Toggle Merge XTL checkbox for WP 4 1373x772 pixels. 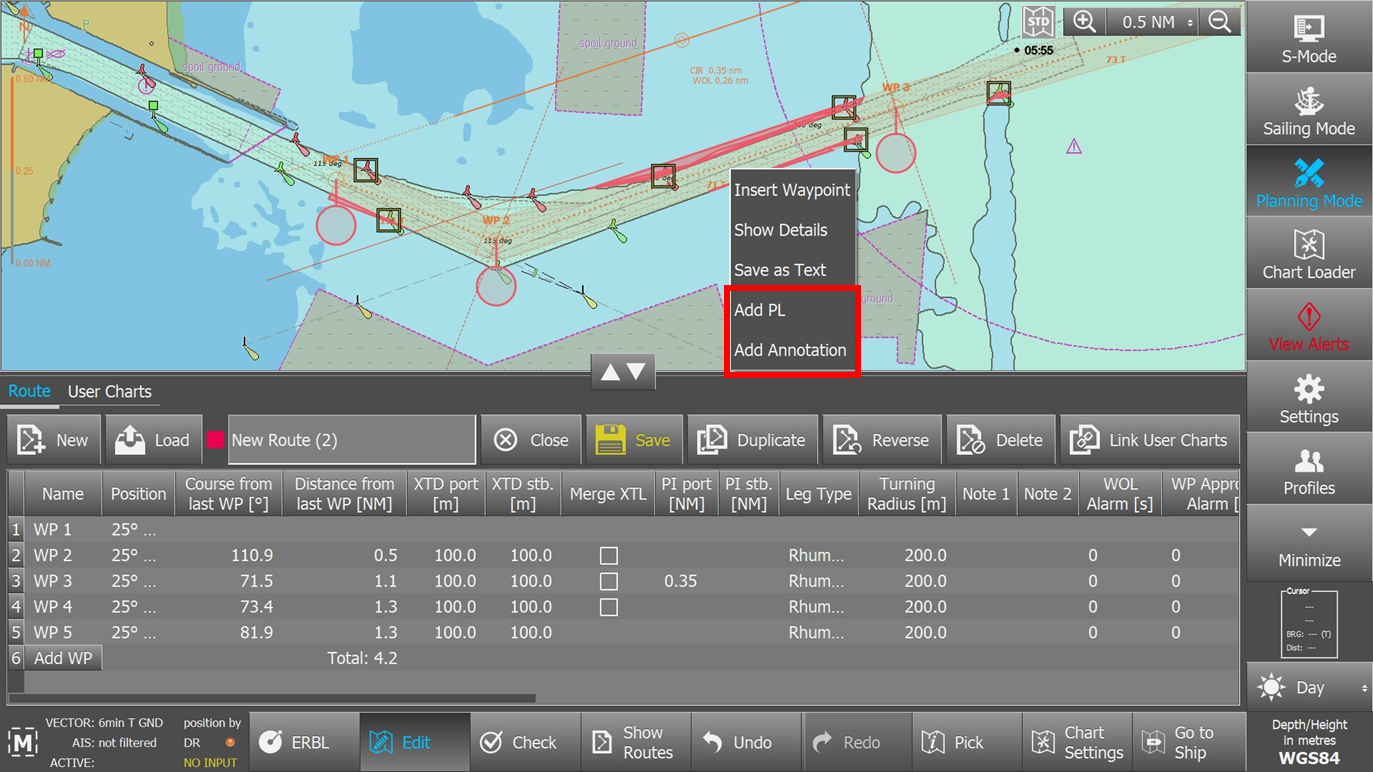[608, 607]
